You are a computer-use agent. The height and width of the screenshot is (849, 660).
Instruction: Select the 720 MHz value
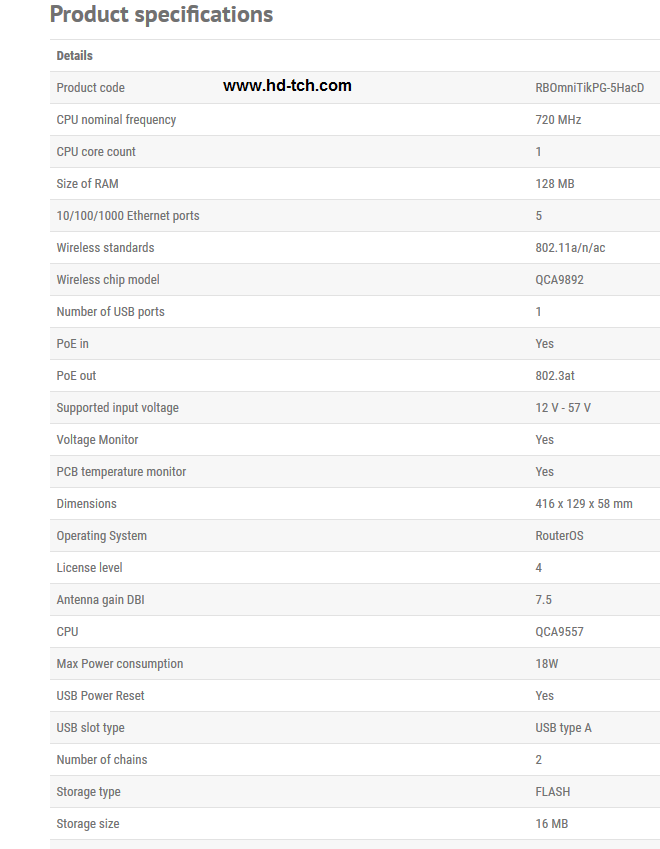558,120
